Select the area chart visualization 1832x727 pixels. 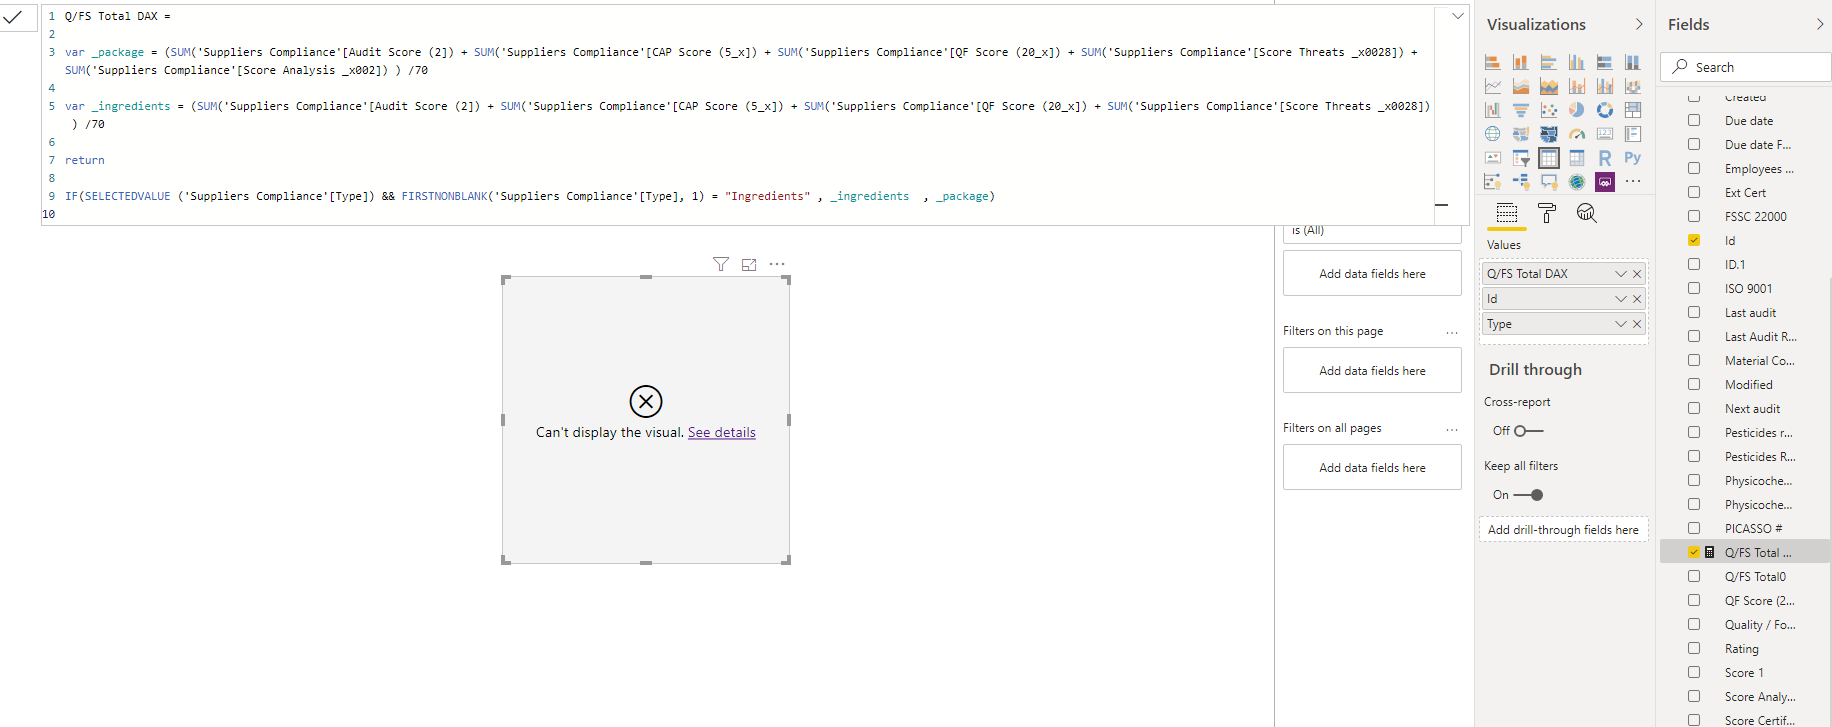[x=1520, y=86]
